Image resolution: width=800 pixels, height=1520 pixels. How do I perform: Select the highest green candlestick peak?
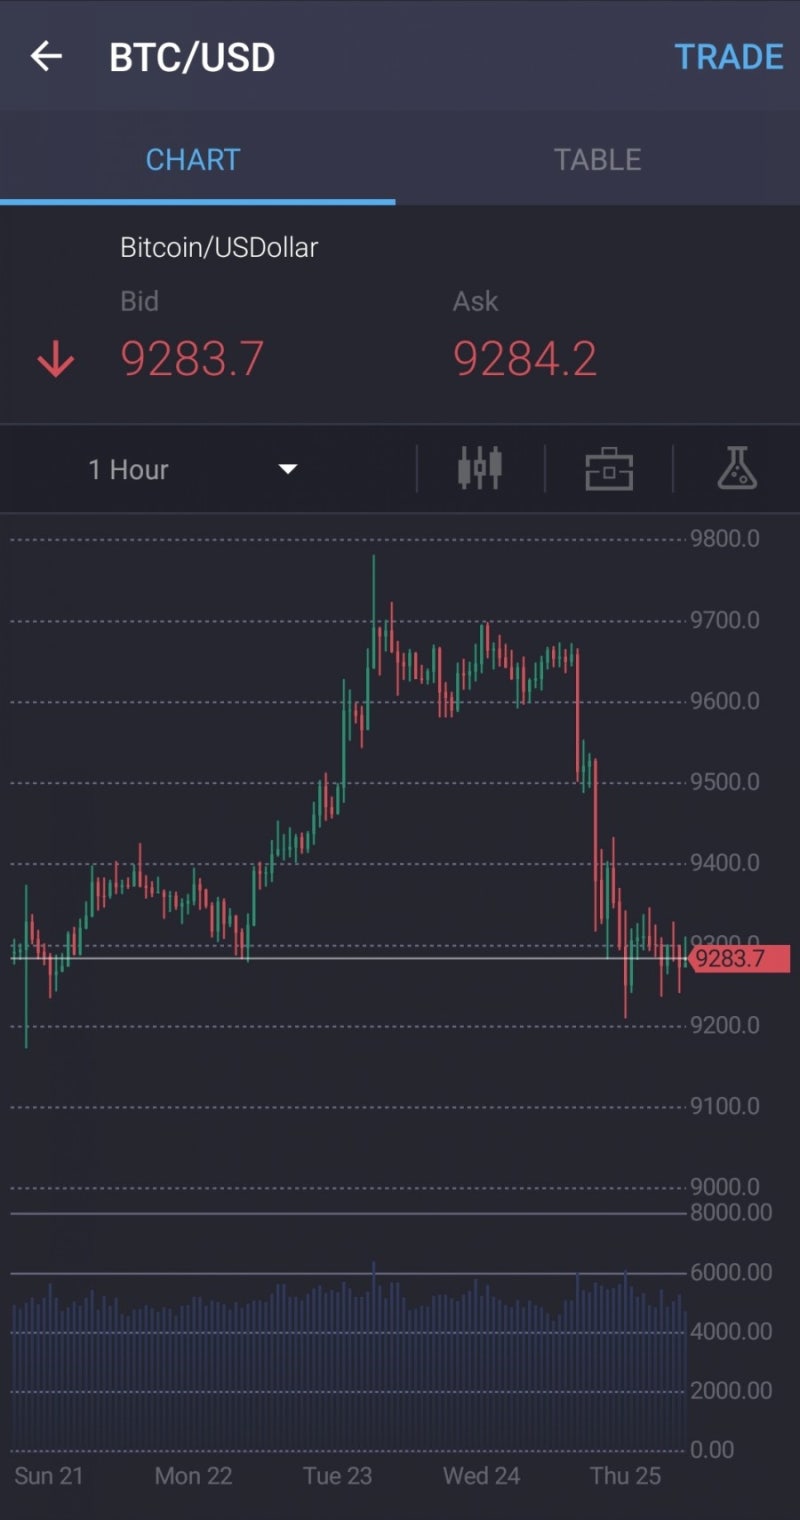pos(376,560)
